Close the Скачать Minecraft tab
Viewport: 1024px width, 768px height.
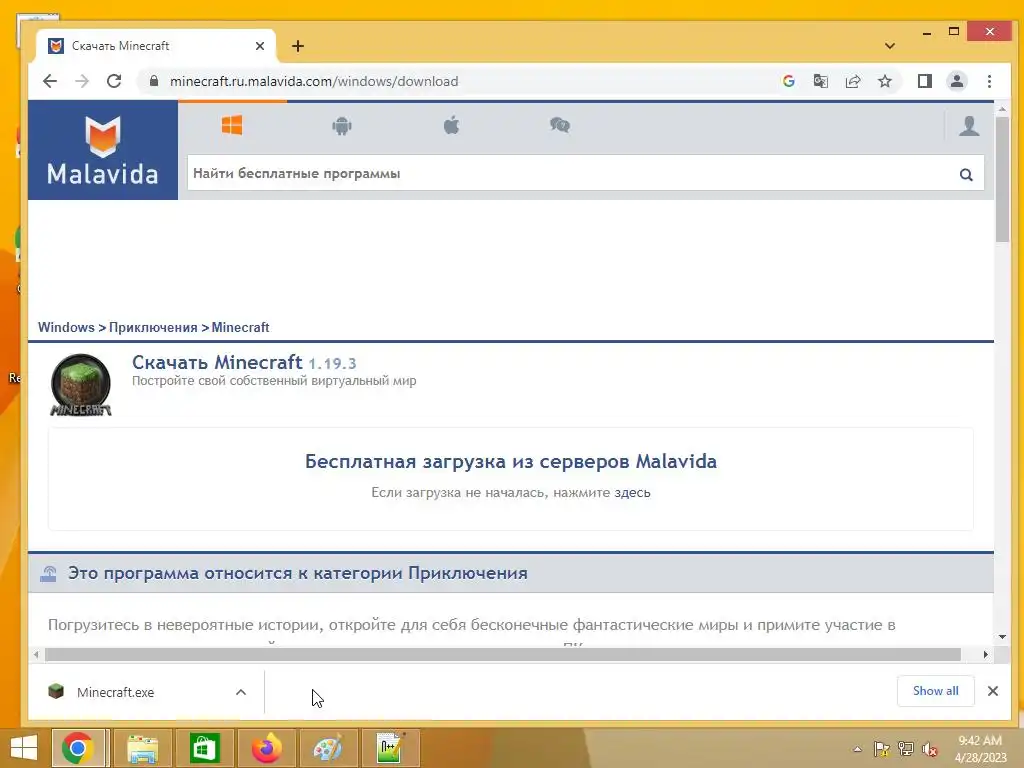[x=259, y=46]
